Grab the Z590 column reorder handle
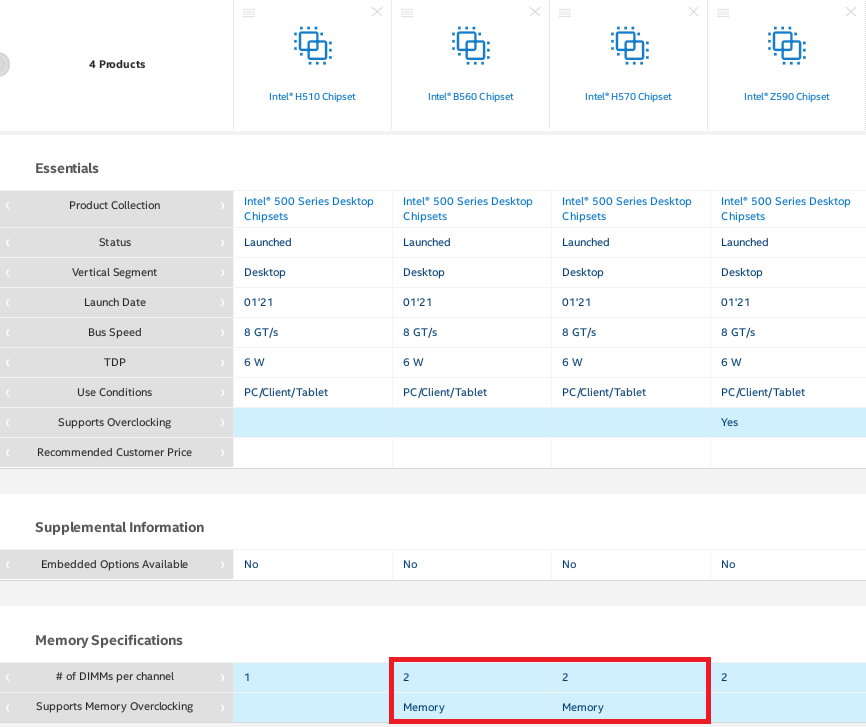Viewport: 866px width, 727px height. point(723,13)
